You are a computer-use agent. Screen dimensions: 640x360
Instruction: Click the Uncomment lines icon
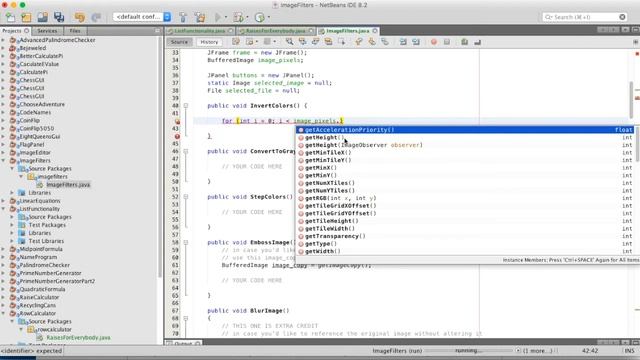478,42
